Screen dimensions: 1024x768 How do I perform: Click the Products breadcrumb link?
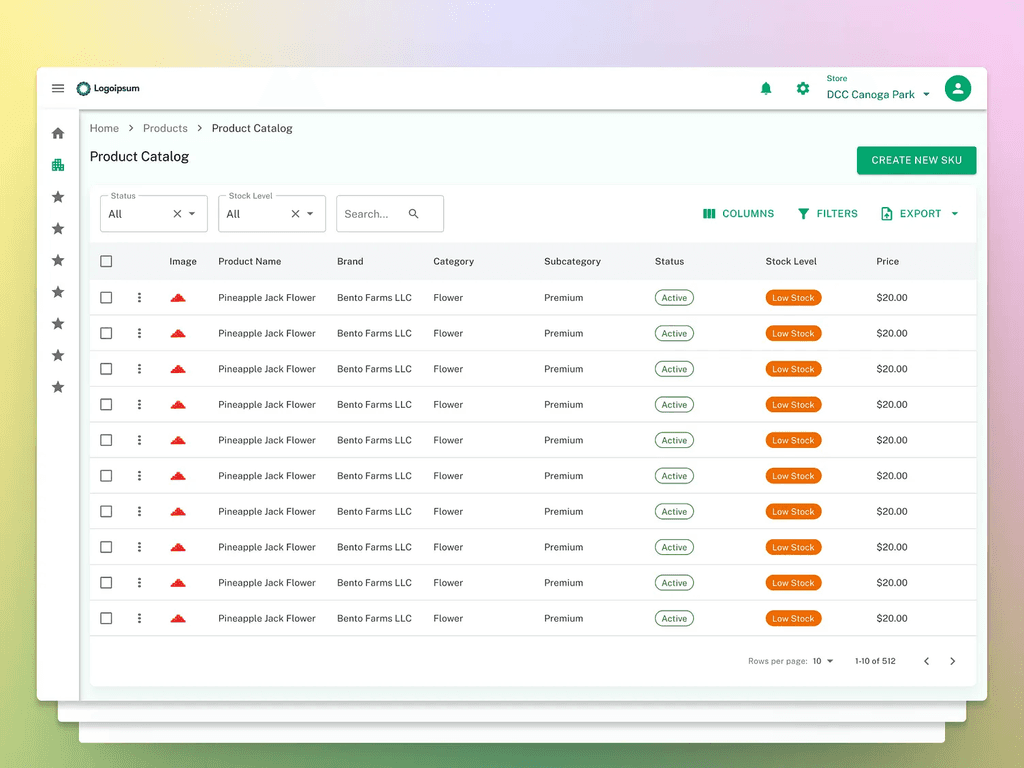(x=165, y=128)
